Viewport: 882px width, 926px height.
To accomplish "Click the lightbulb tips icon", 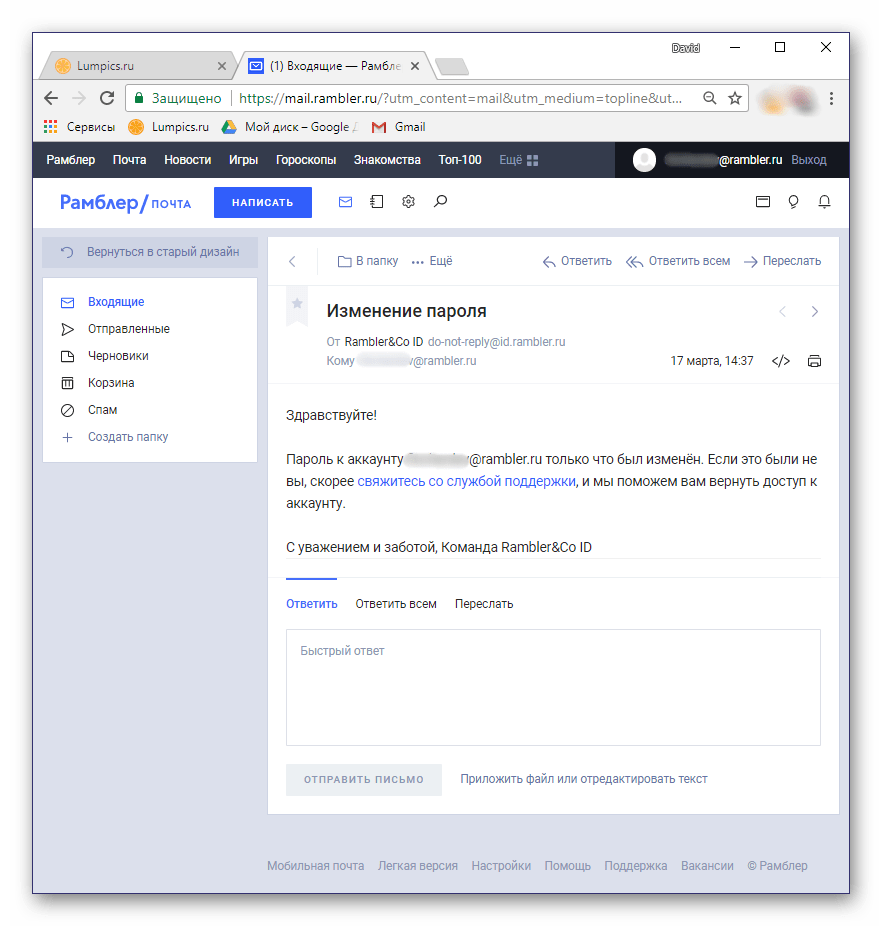I will click(793, 202).
